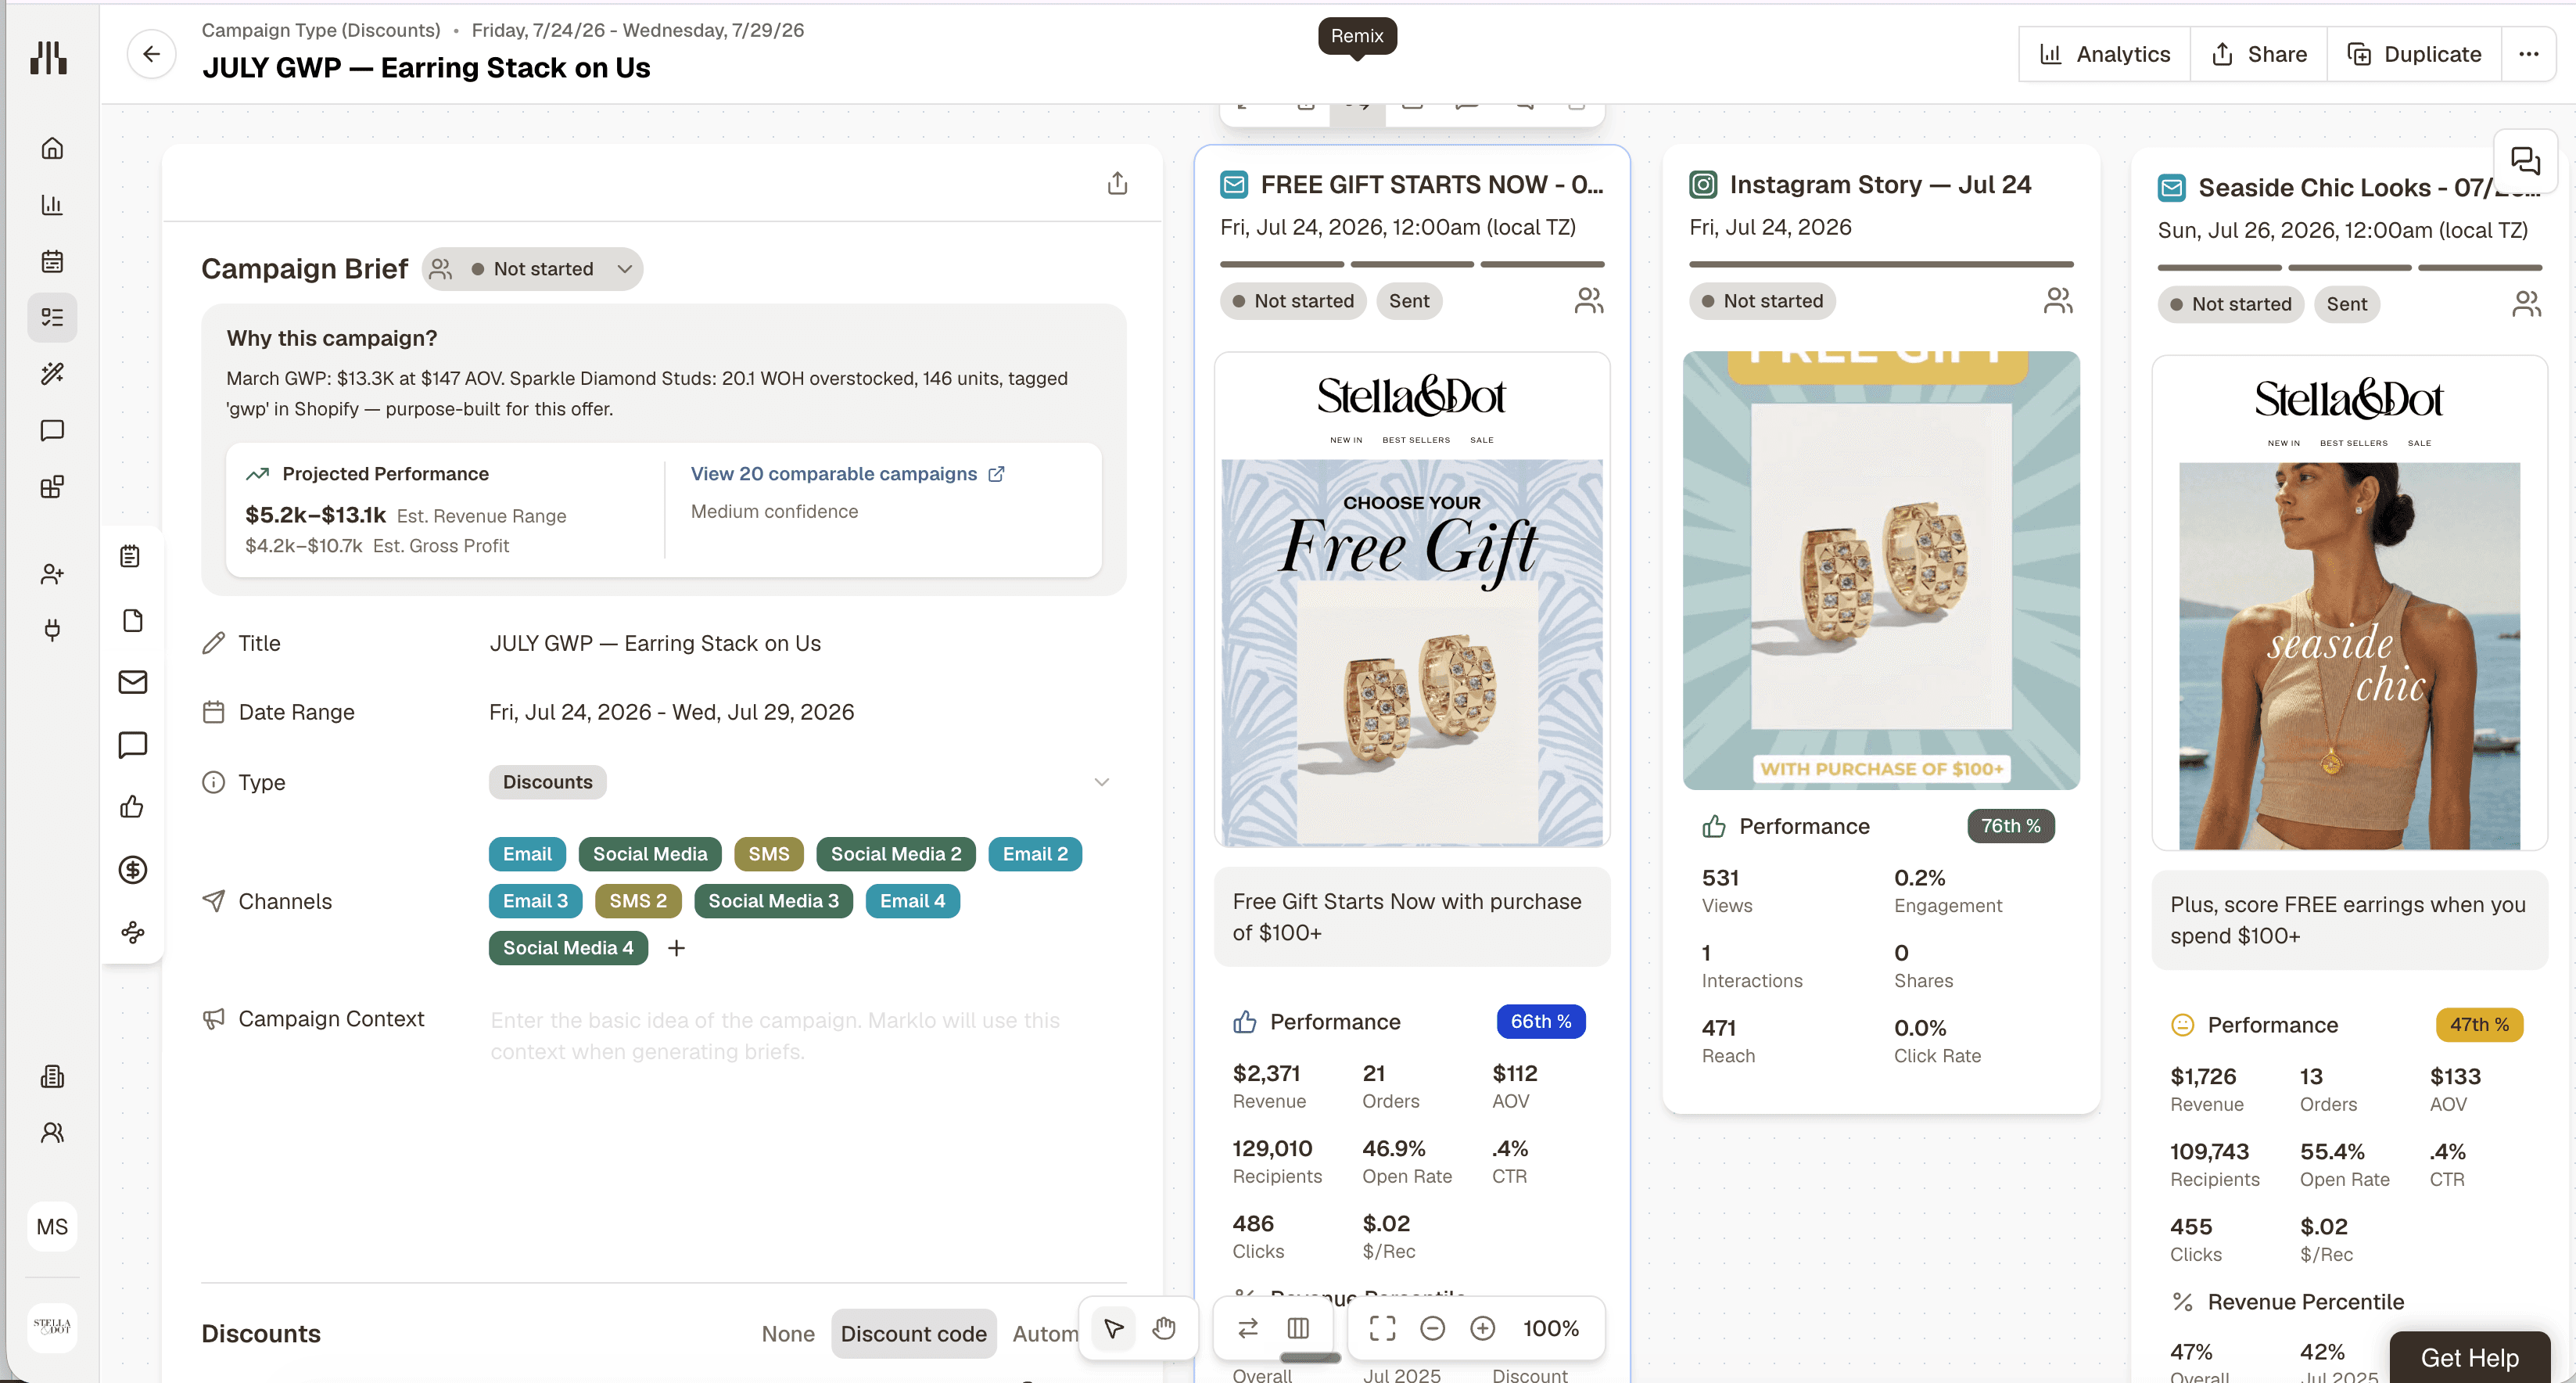2576x1383 pixels.
Task: Open the chat bubble sidebar icon
Action: point(52,430)
